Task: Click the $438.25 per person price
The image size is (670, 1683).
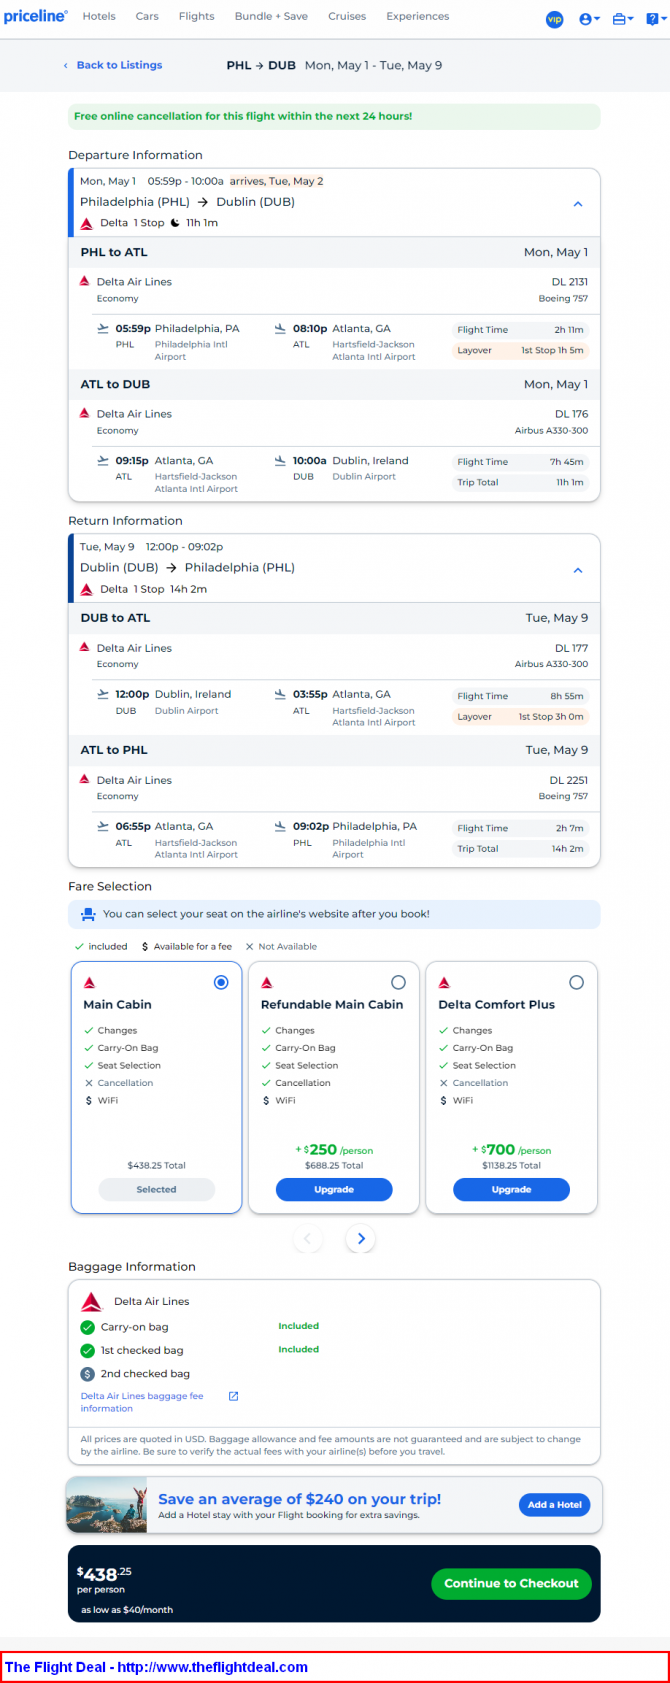Action: pyautogui.click(x=104, y=1574)
